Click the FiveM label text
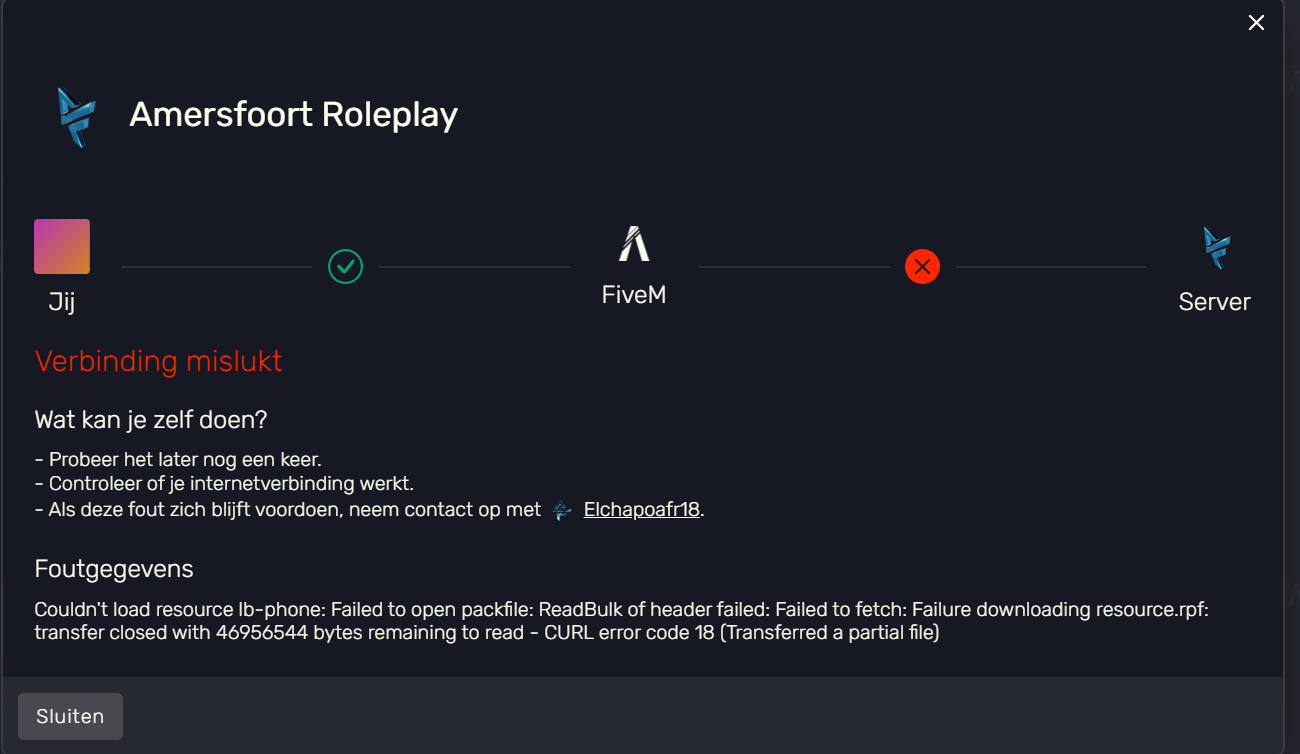1300x754 pixels. click(x=634, y=295)
